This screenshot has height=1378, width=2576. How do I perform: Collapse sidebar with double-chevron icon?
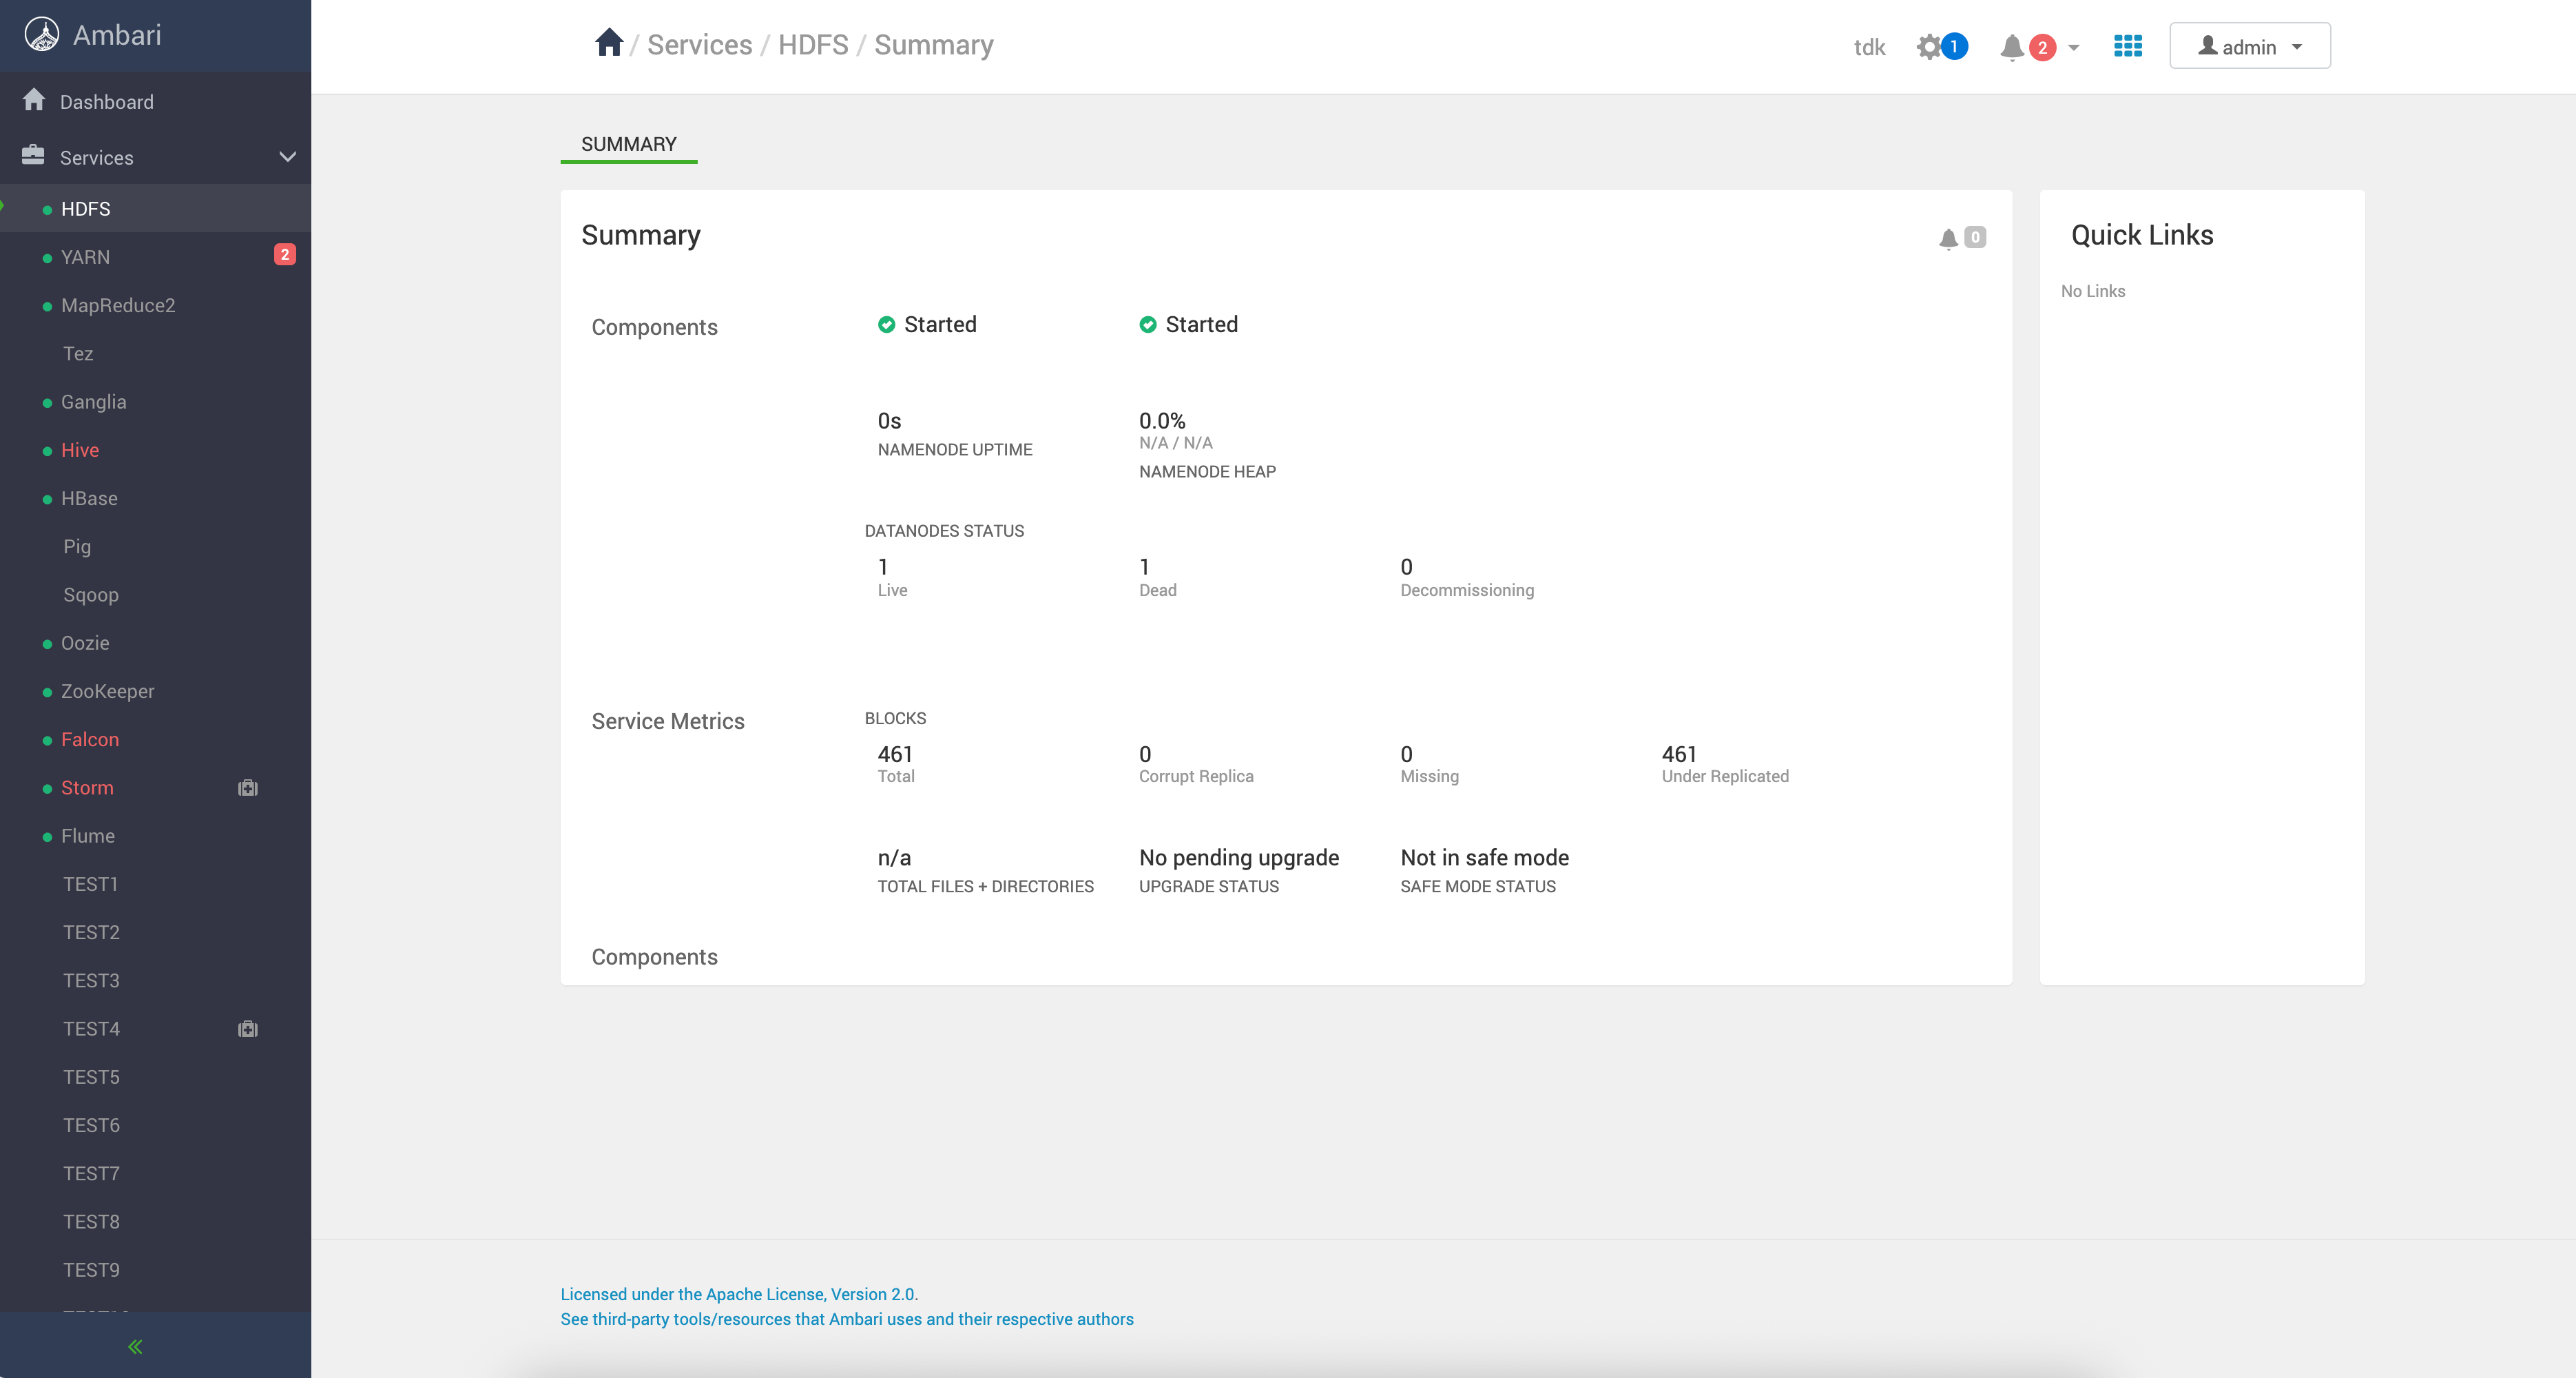[135, 1347]
